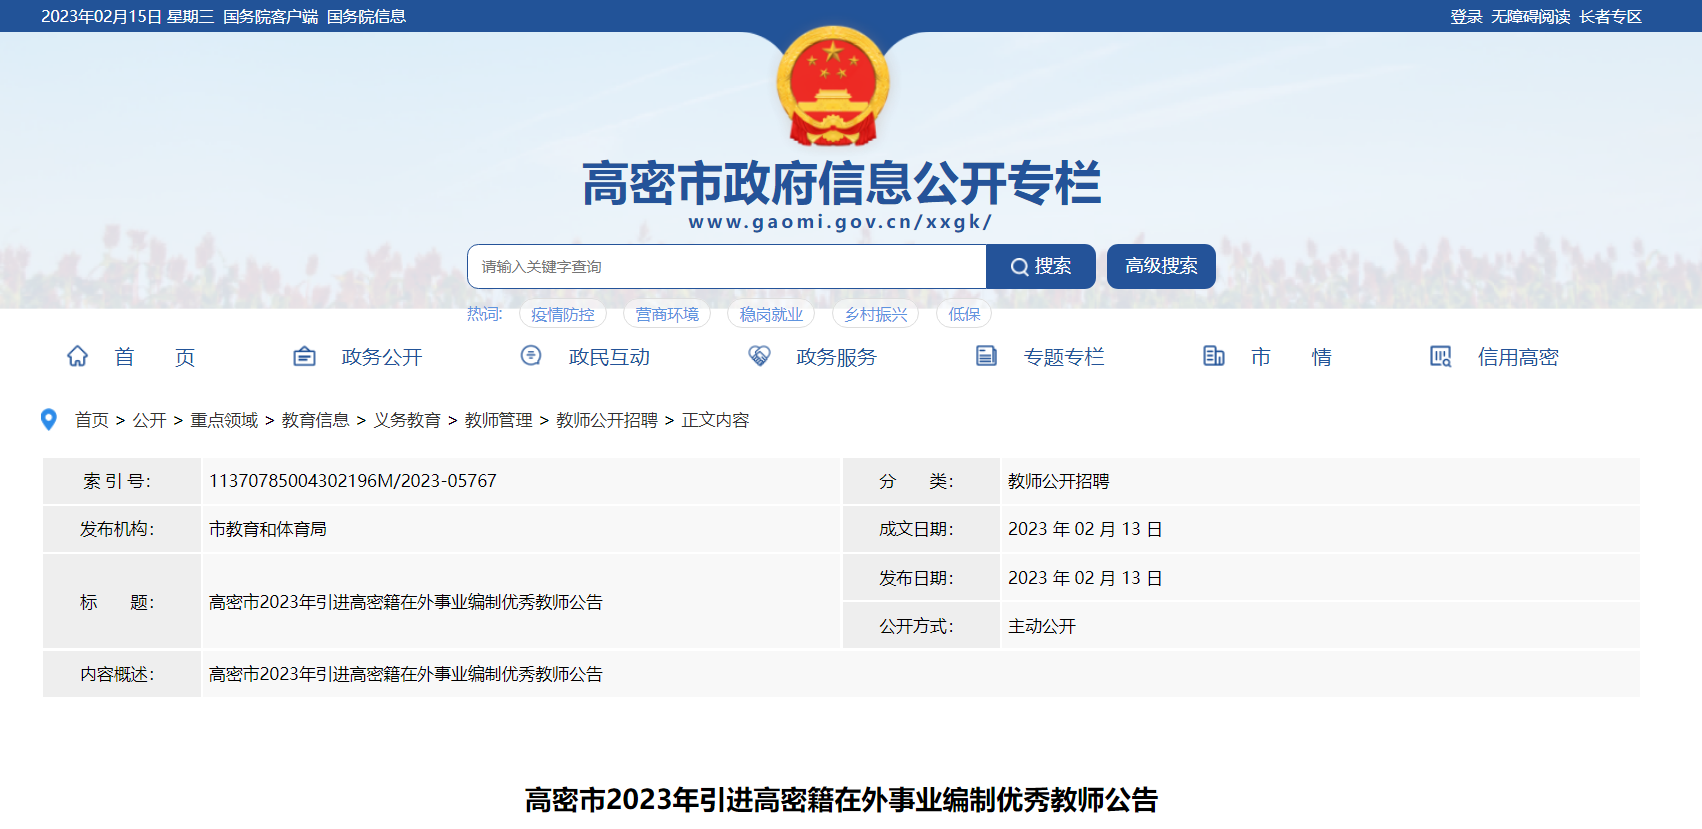Click the briefcase icon beside 政务公开
The width and height of the screenshot is (1702, 829).
pyautogui.click(x=304, y=356)
